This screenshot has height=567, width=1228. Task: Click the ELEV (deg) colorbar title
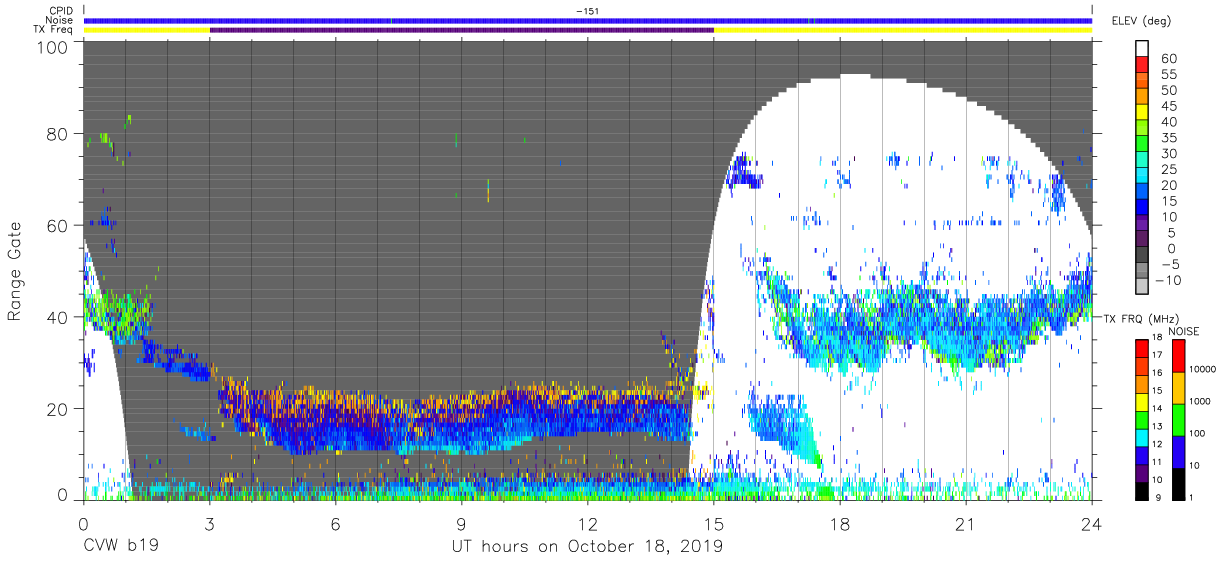click(1139, 20)
